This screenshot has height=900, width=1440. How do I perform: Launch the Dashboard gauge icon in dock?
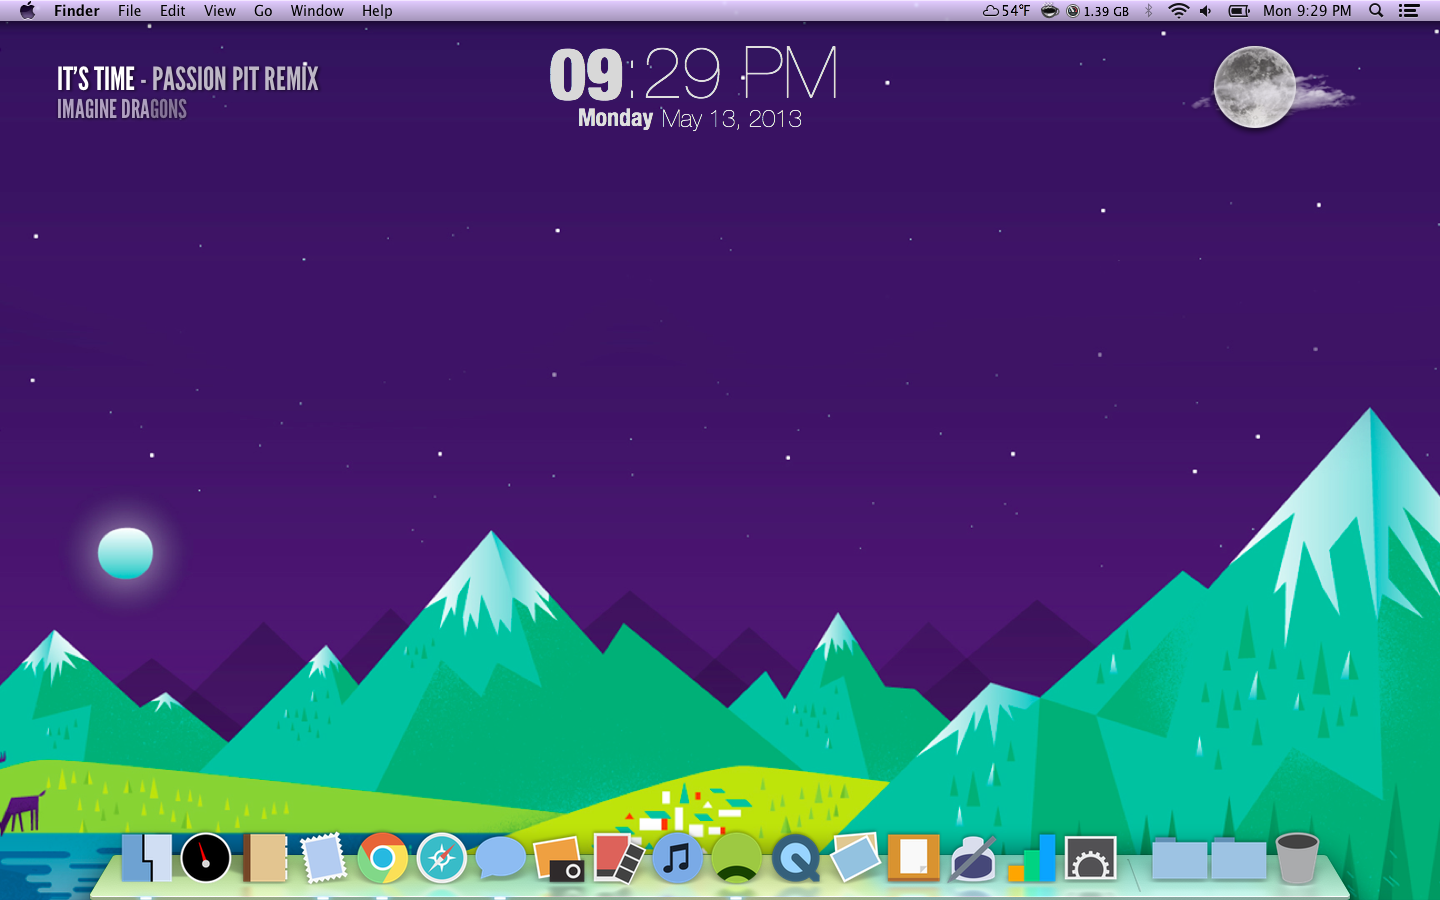[206, 858]
